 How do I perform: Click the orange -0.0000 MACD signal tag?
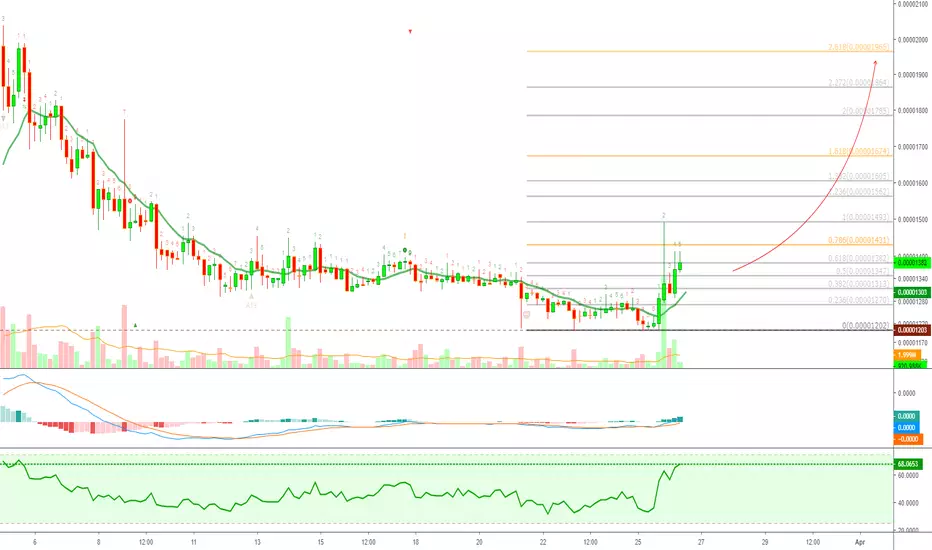pyautogui.click(x=907, y=439)
